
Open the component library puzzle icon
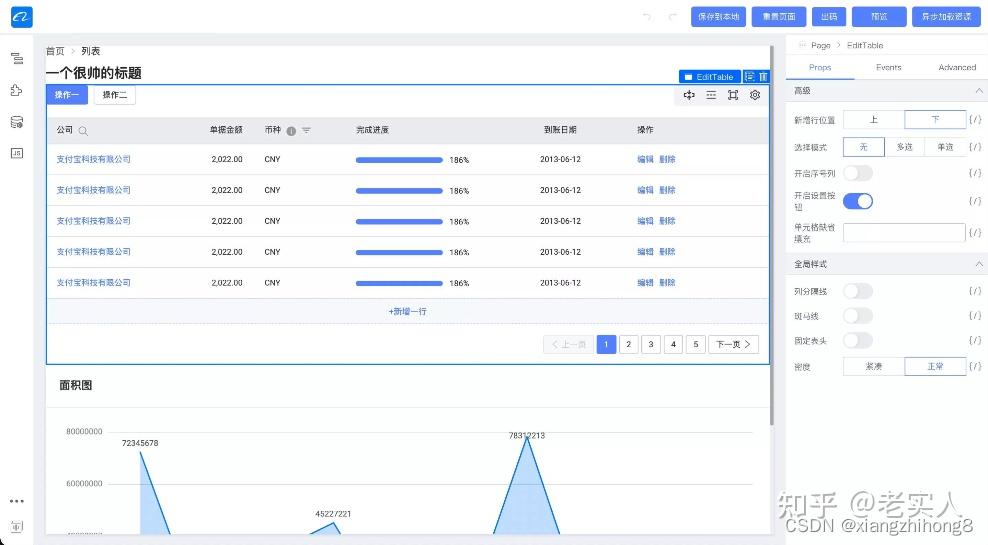click(17, 90)
